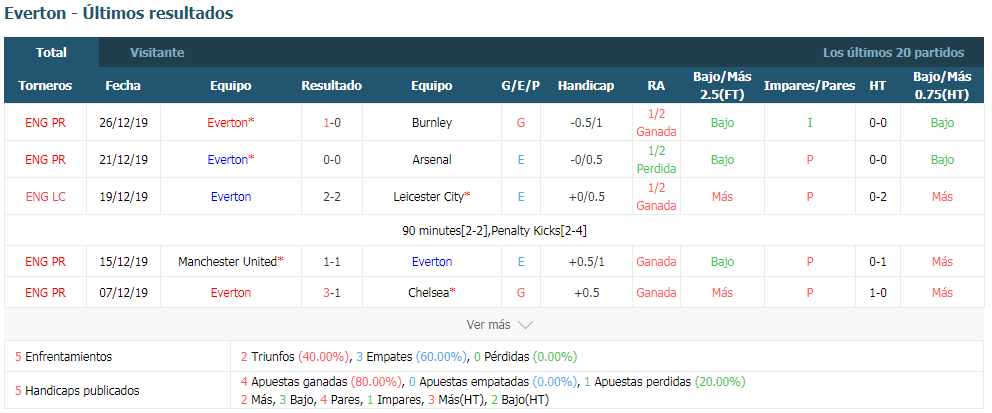
Task: Click the 3-1 result versus Chelsea
Action: [332, 293]
